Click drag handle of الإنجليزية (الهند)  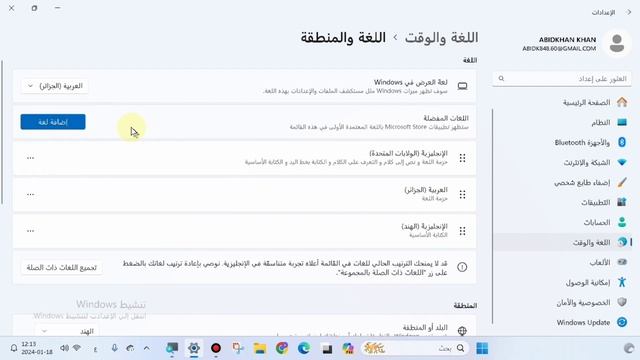click(462, 231)
